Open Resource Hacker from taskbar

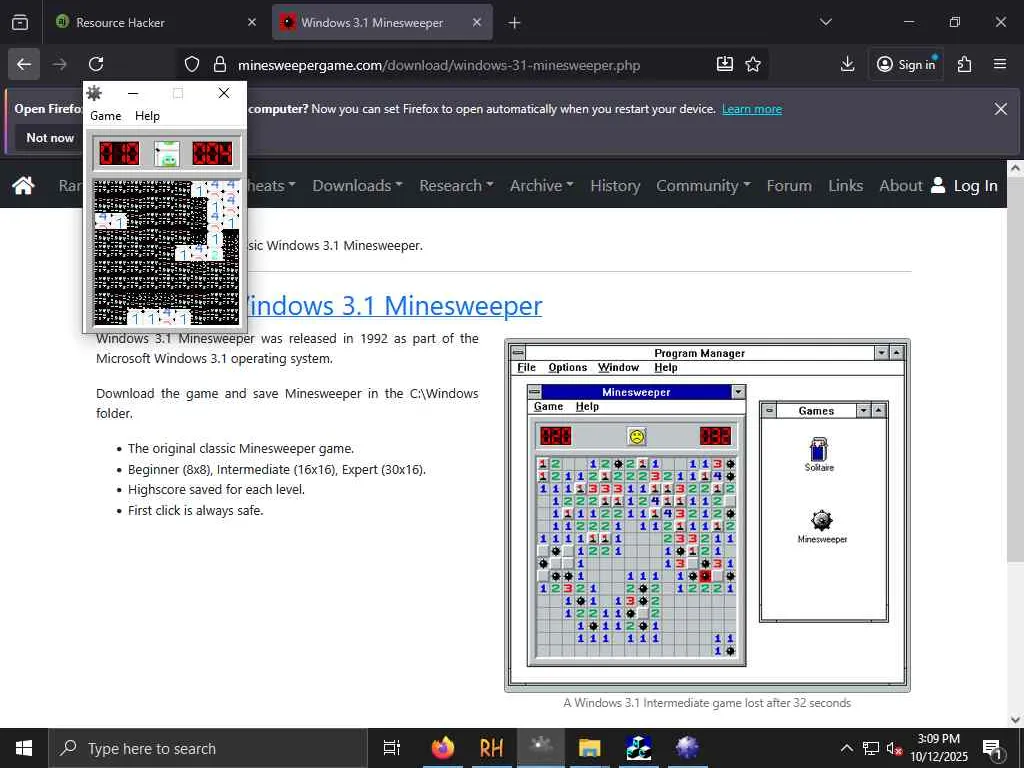(492, 748)
